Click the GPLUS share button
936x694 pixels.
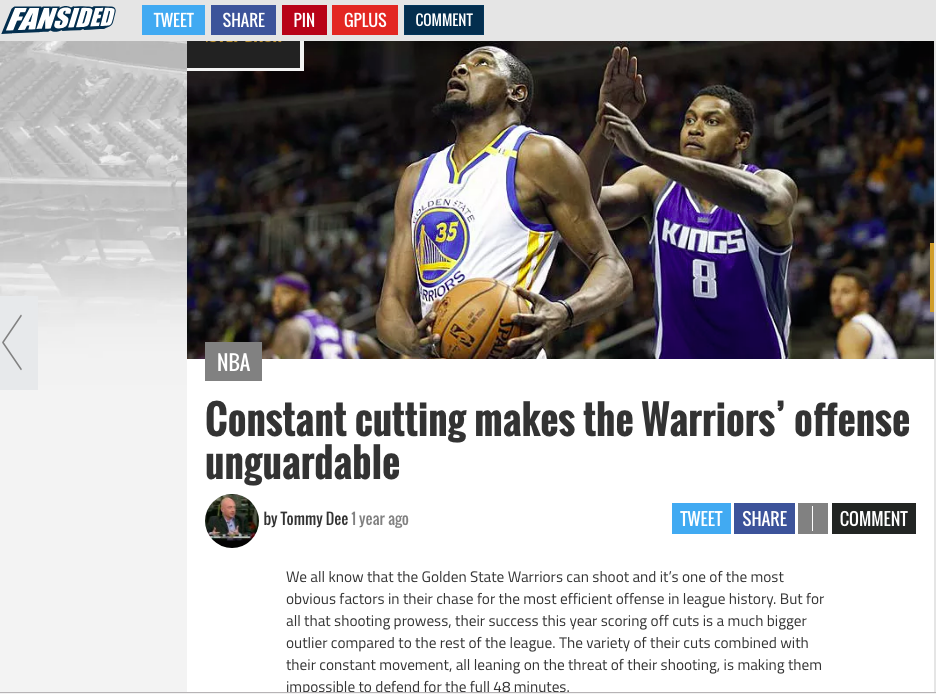[x=365, y=20]
